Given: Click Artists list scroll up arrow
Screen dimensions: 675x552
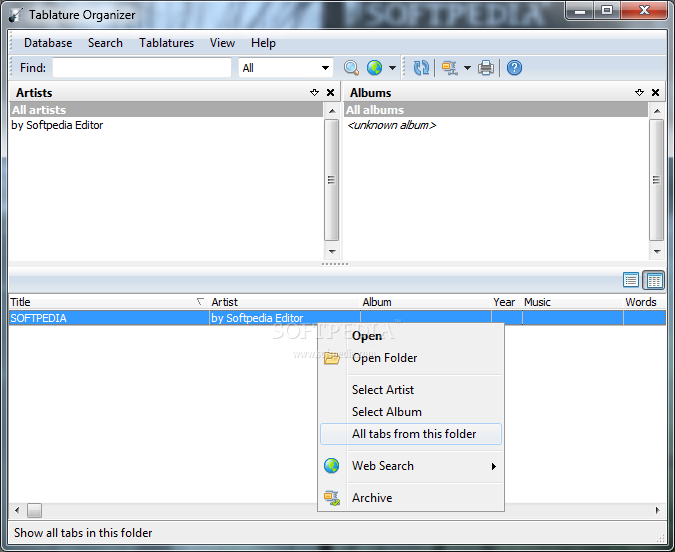Looking at the screenshot, I should point(331,111).
